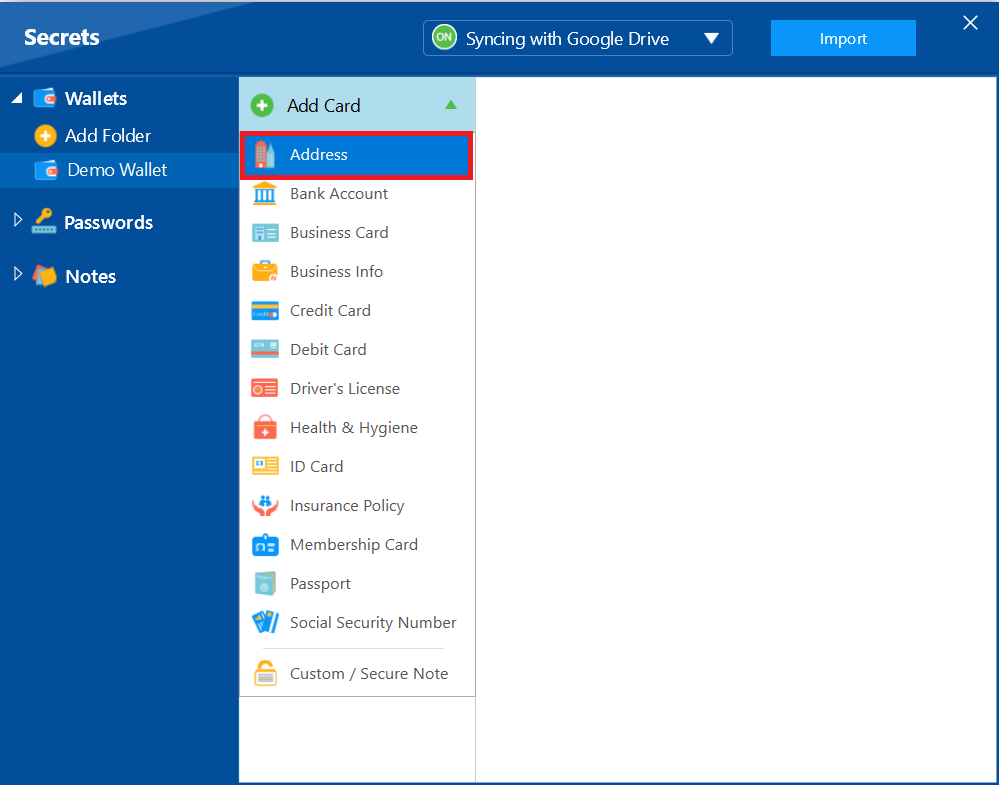Click the yellow plus Add Folder icon
This screenshot has width=999, height=785.
click(x=45, y=136)
